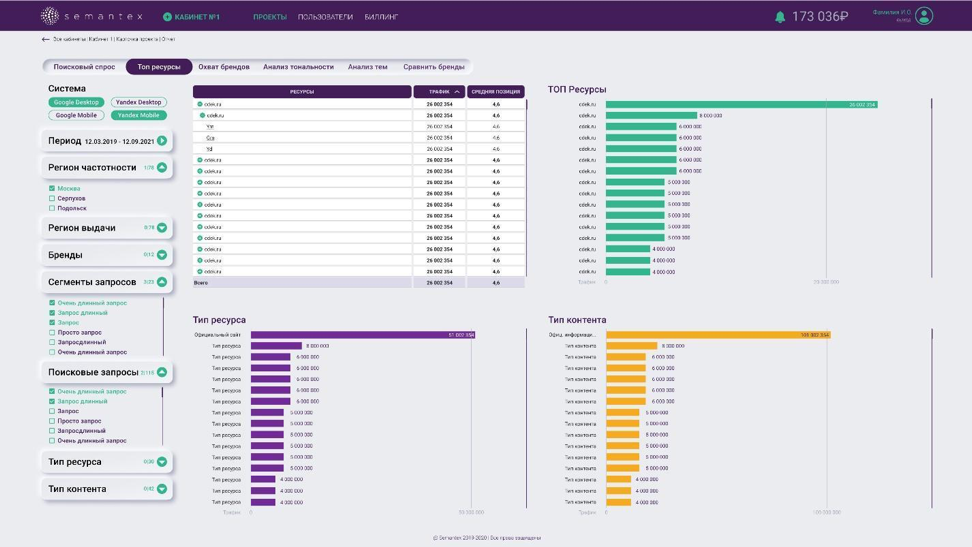
Task: Switch to Анализ тональности tab
Action: 298,67
